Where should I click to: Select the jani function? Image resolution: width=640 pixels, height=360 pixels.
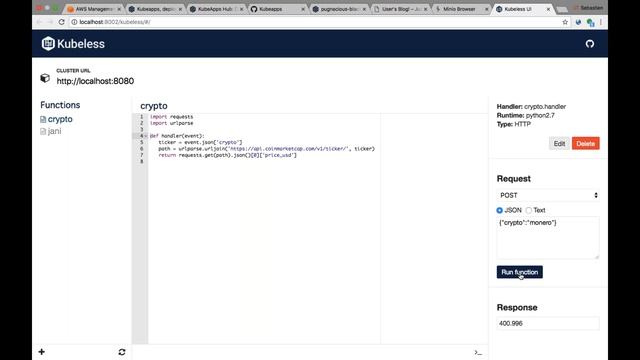point(54,131)
